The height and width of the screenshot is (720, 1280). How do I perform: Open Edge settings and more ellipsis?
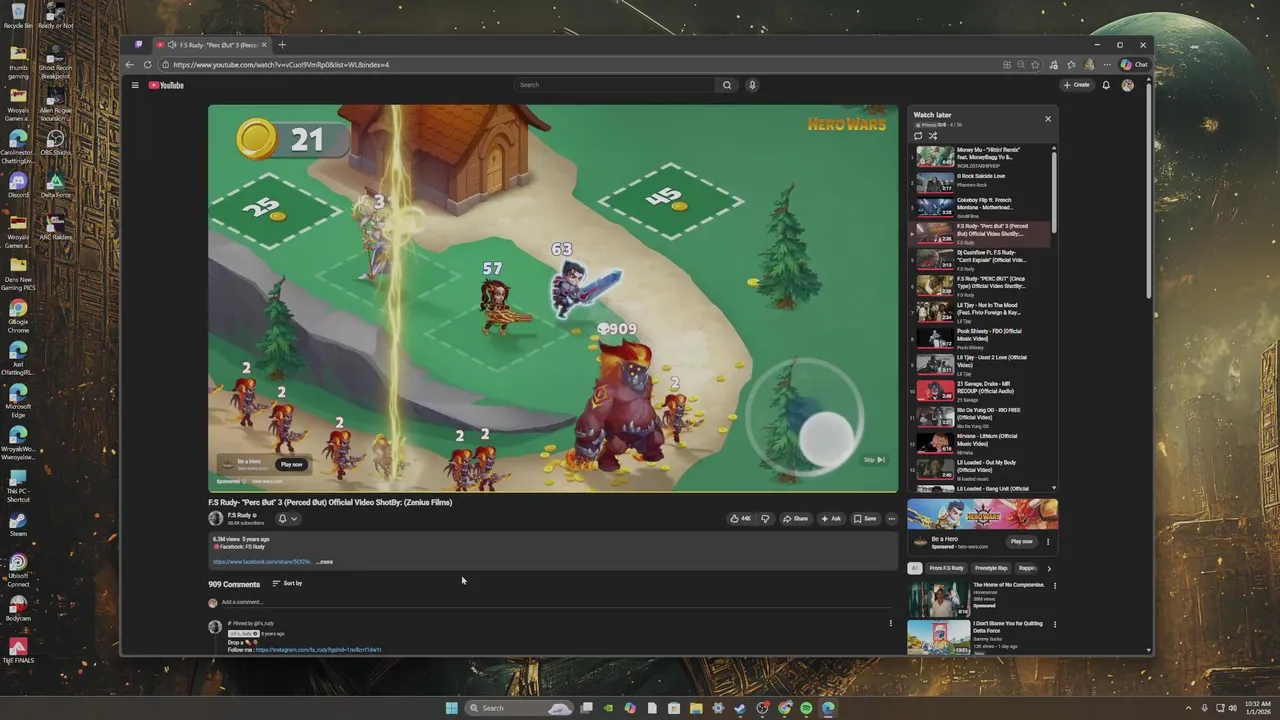(1107, 64)
